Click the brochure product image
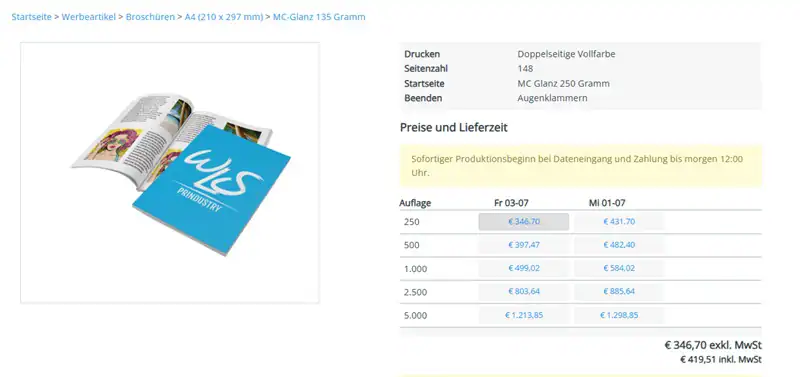This screenshot has height=377, width=800. (x=170, y=173)
